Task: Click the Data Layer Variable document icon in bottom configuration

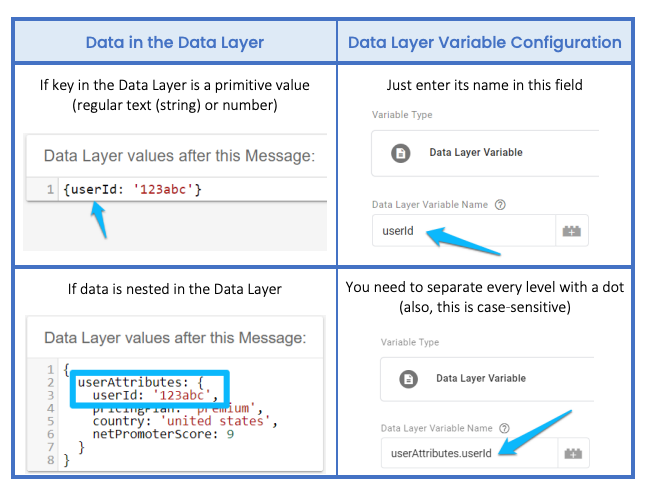Action: [x=408, y=379]
